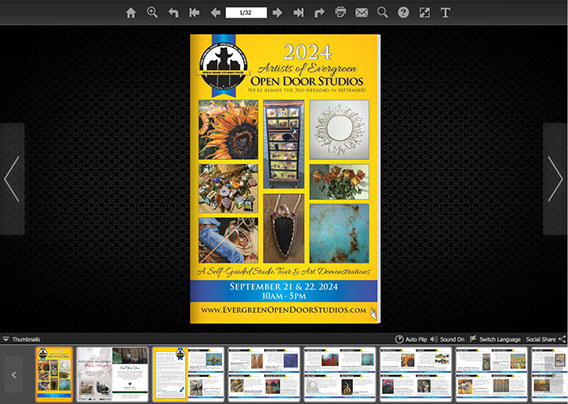Viewport: 568px width, 404px height.
Task: Open the Search magnifier icon
Action: (382, 13)
